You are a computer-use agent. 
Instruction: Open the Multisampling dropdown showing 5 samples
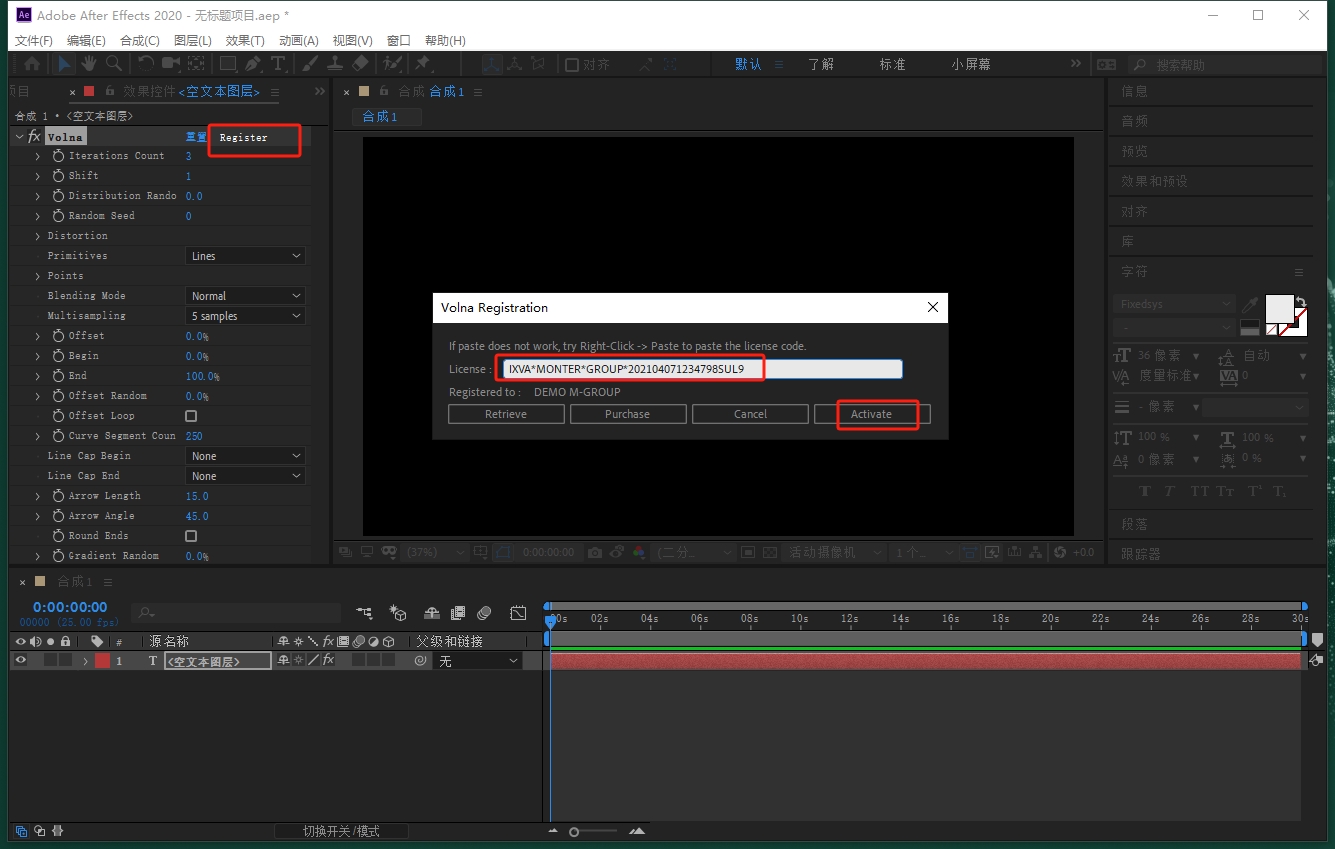246,316
